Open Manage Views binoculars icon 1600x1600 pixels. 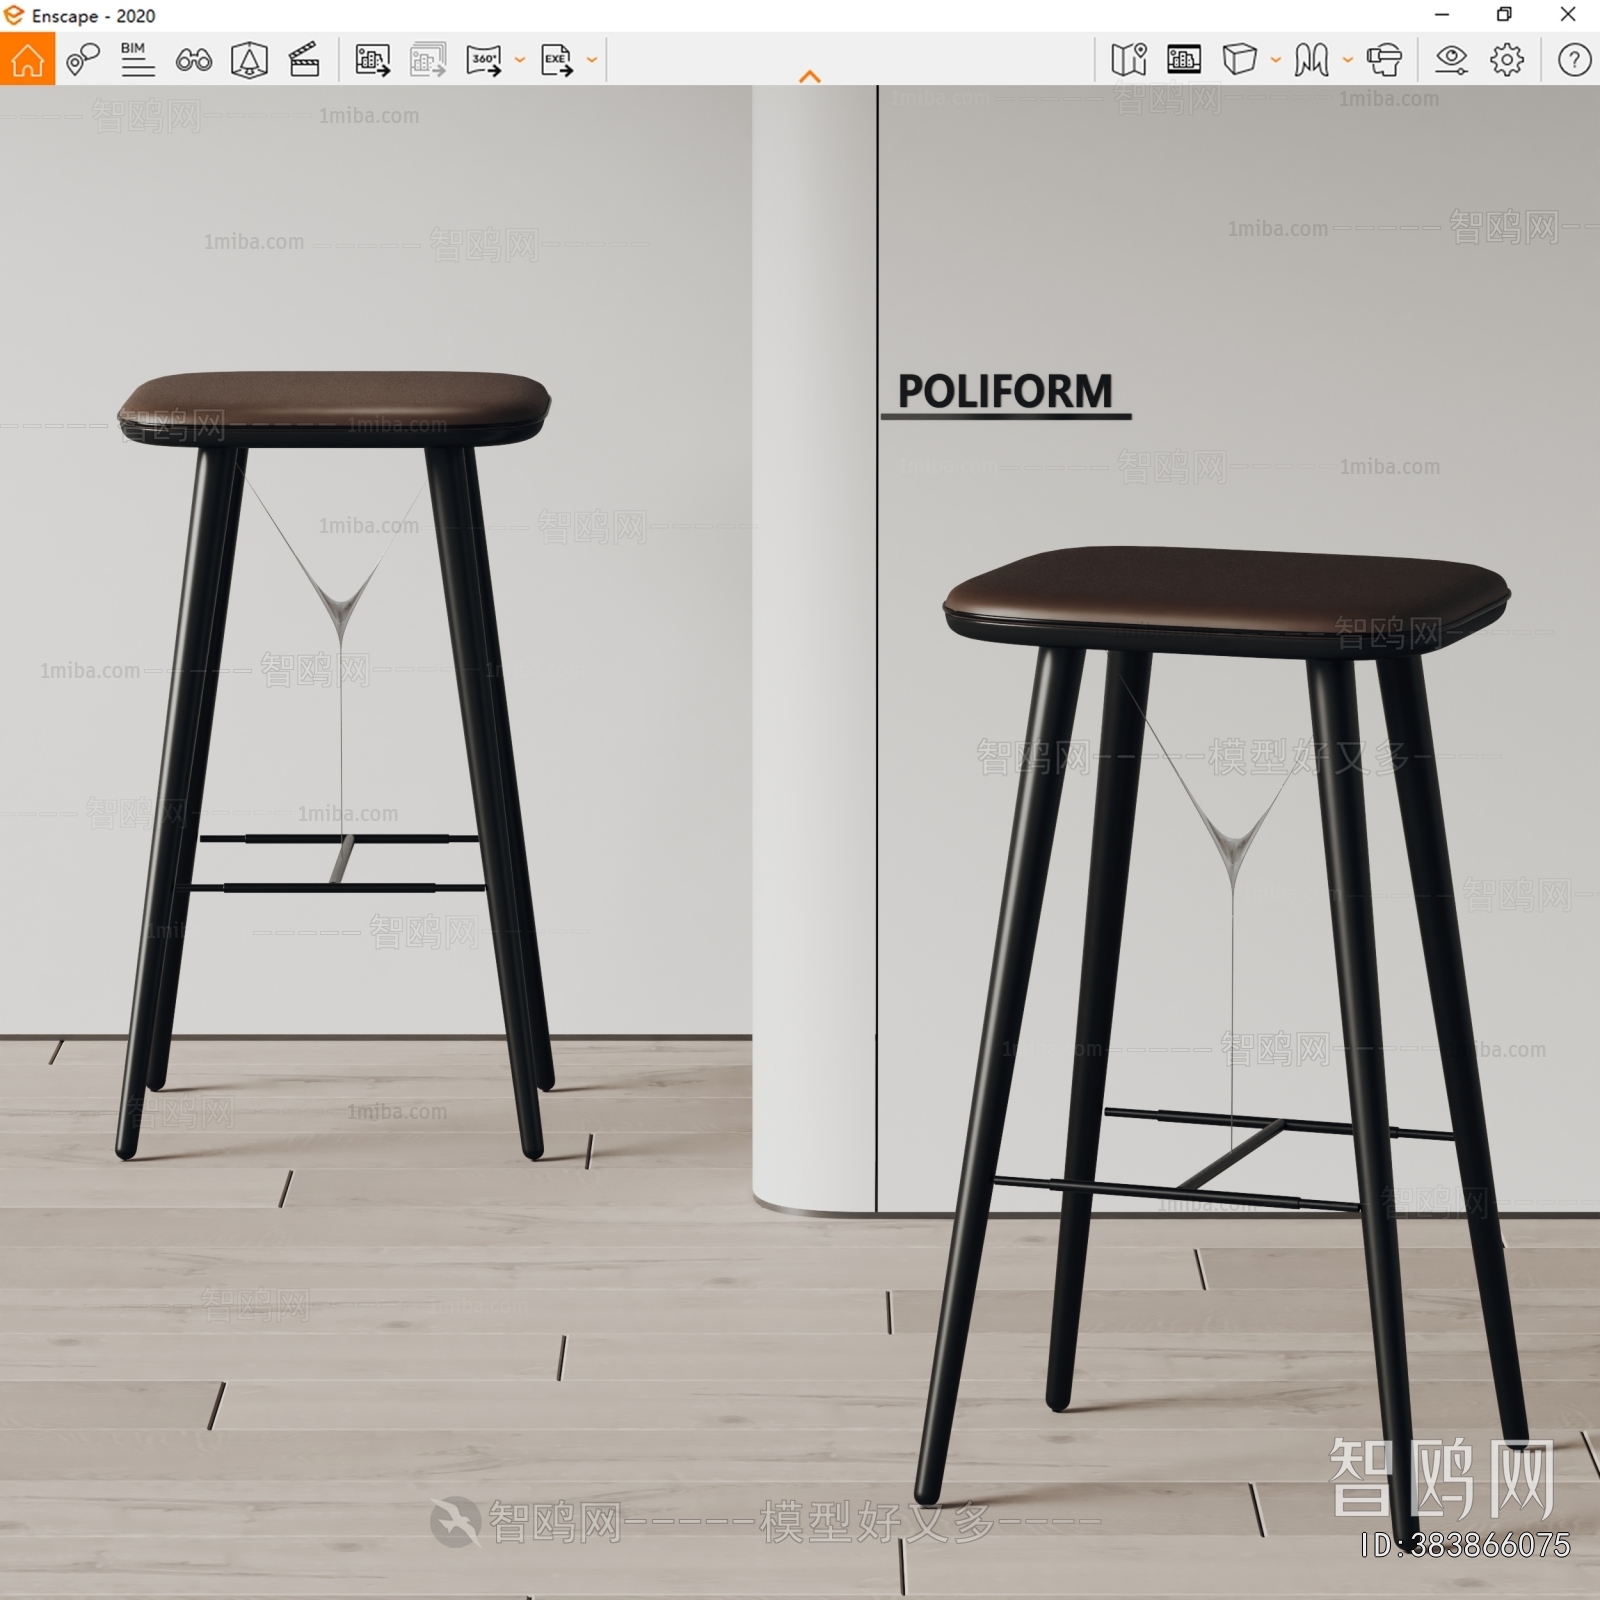(193, 60)
